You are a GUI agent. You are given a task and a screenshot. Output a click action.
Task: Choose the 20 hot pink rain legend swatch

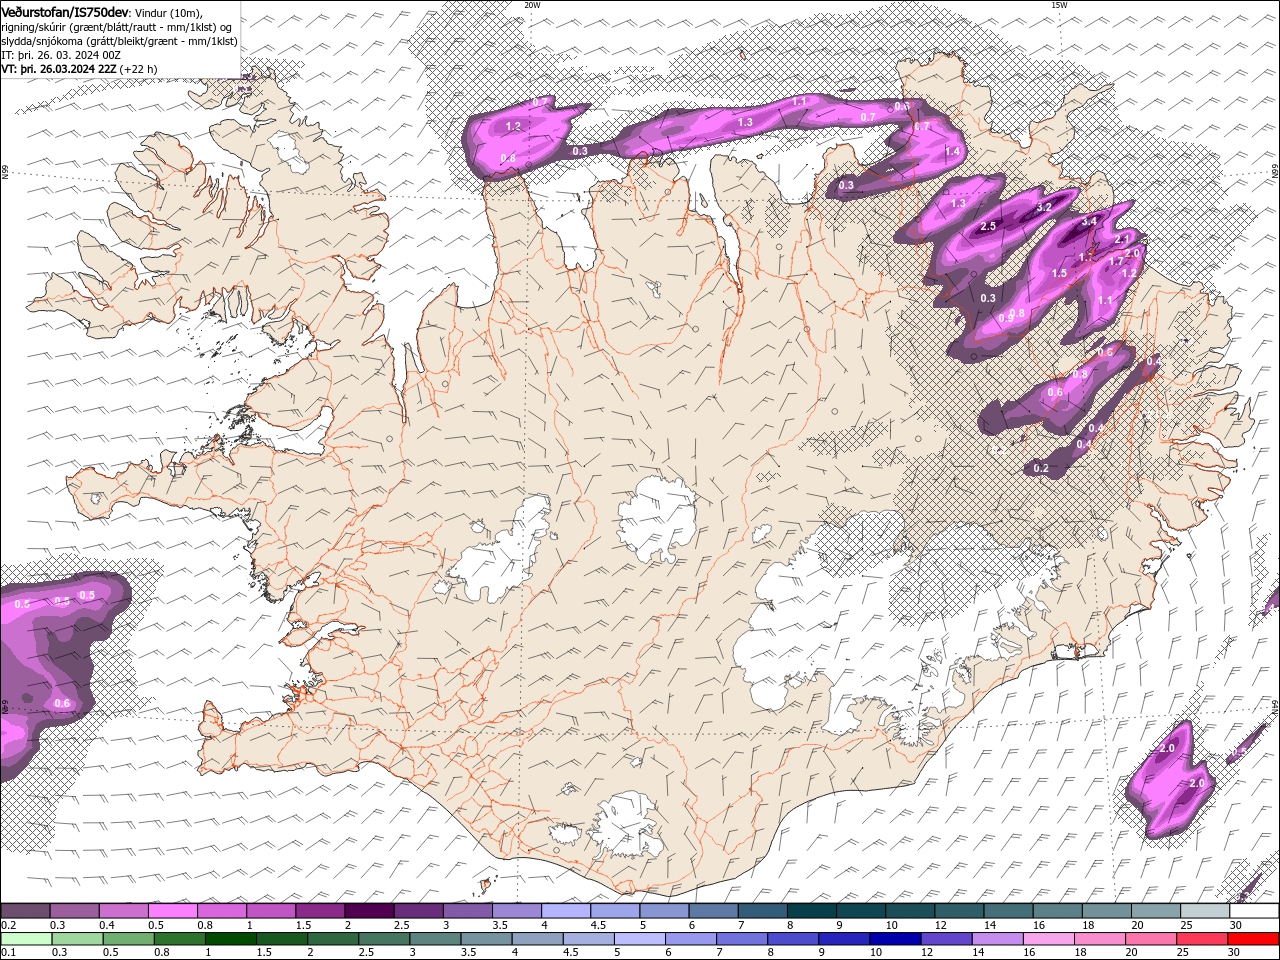pyautogui.click(x=1150, y=939)
